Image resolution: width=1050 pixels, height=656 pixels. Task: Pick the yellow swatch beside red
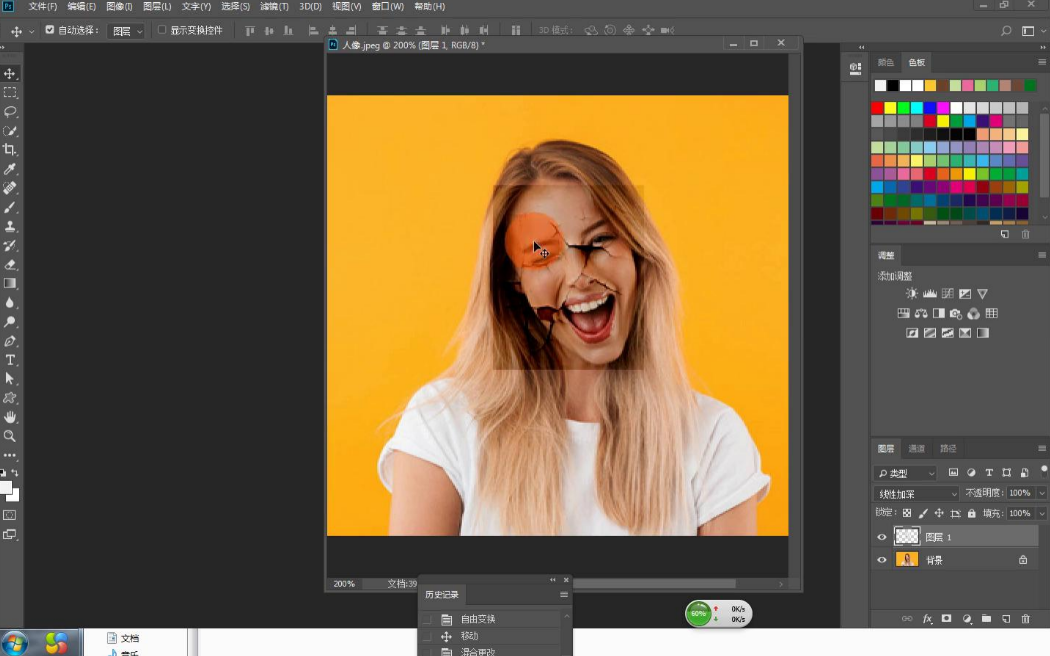click(x=890, y=108)
